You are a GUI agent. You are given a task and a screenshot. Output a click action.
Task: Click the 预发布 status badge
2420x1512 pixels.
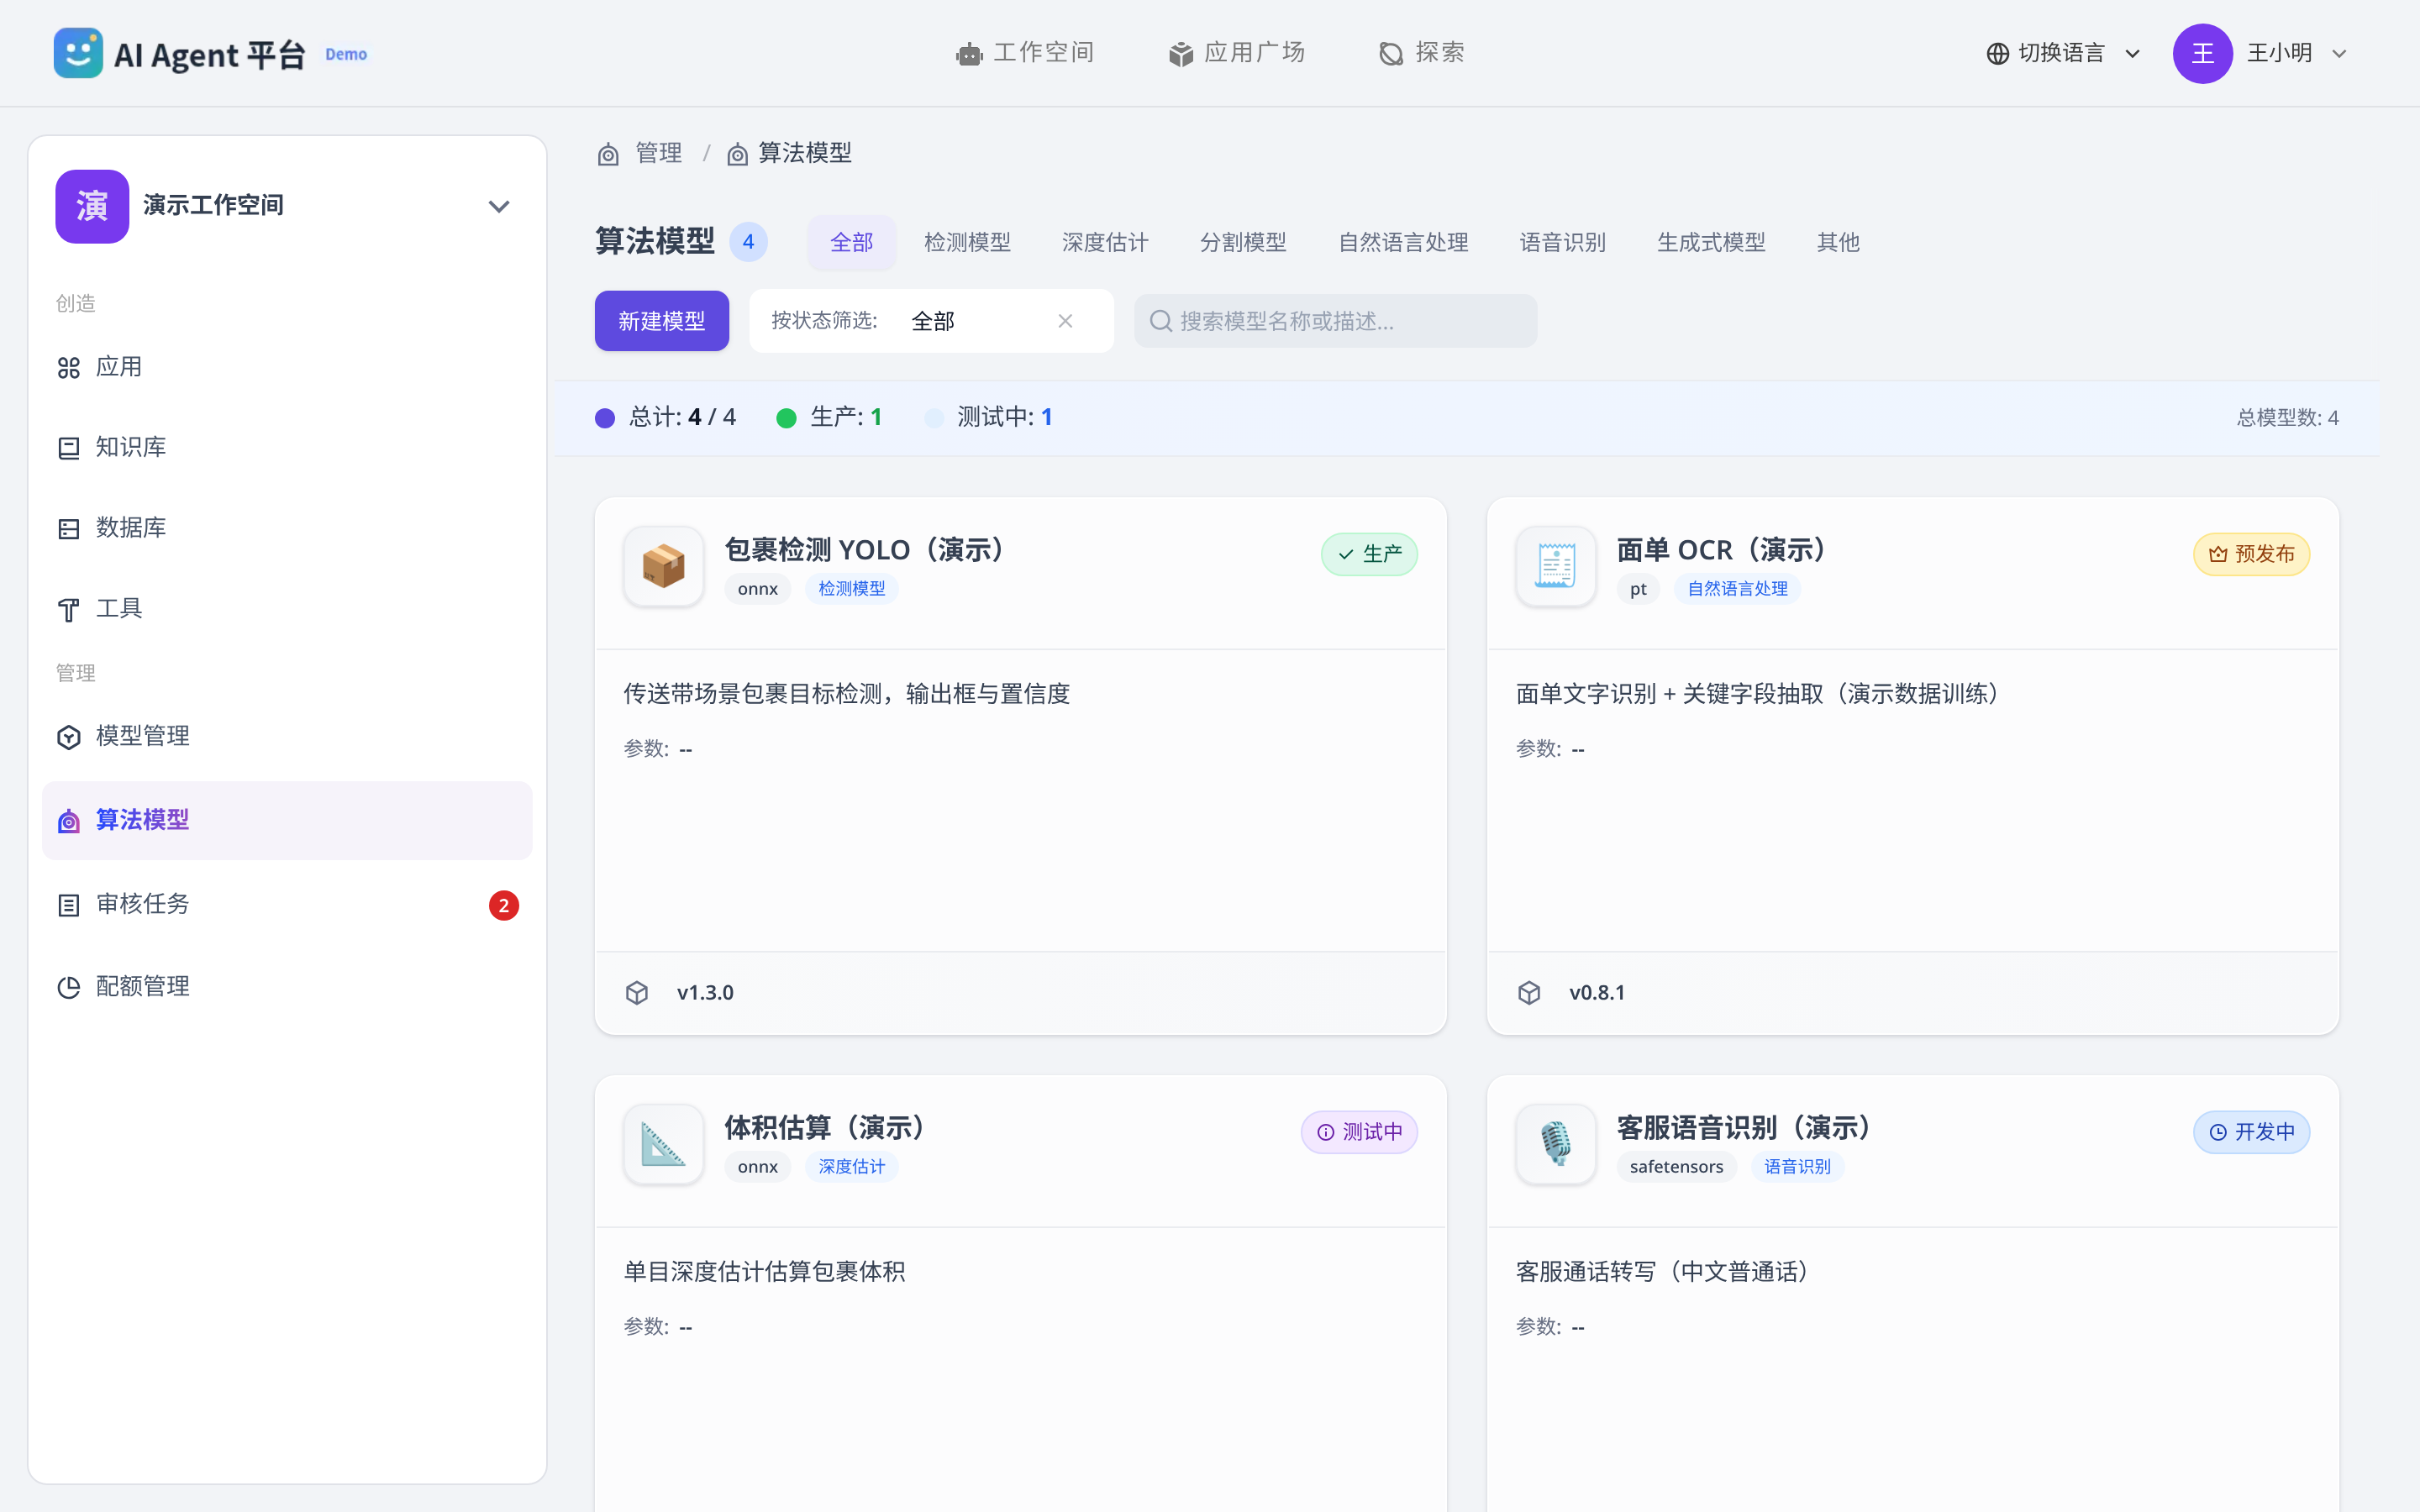pyautogui.click(x=2251, y=554)
